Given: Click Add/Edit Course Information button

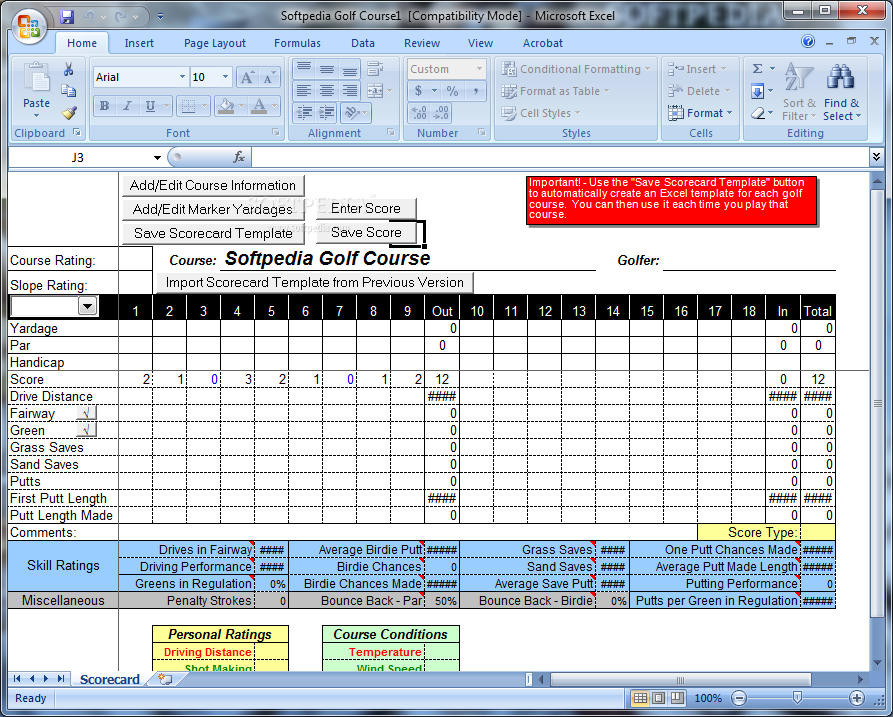Looking at the screenshot, I should [x=213, y=186].
